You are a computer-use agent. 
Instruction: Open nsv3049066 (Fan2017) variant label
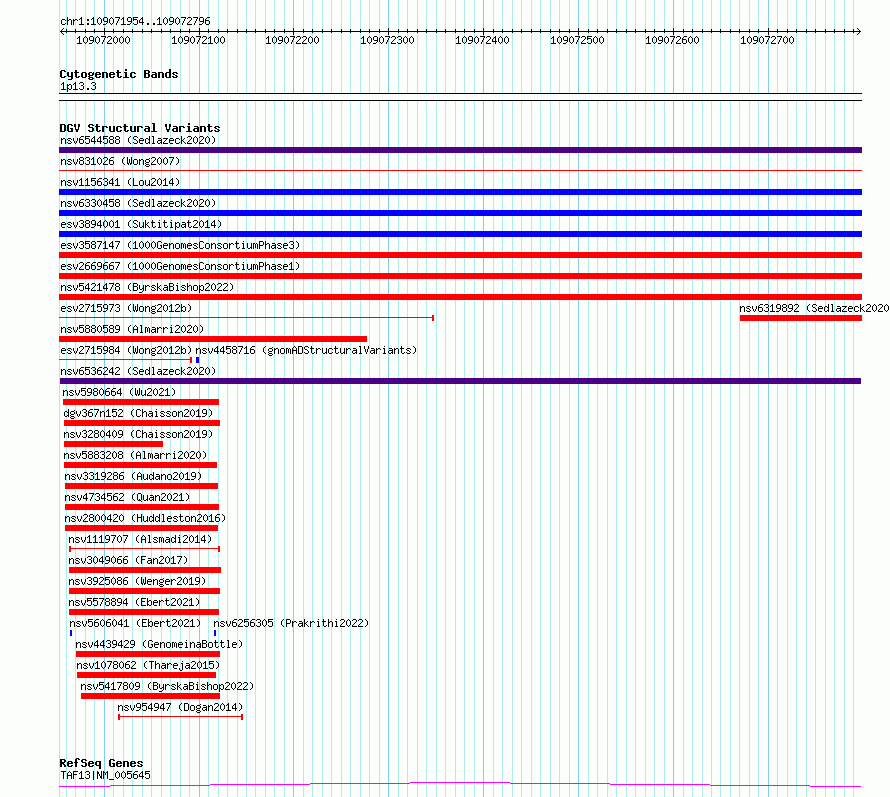[128, 560]
